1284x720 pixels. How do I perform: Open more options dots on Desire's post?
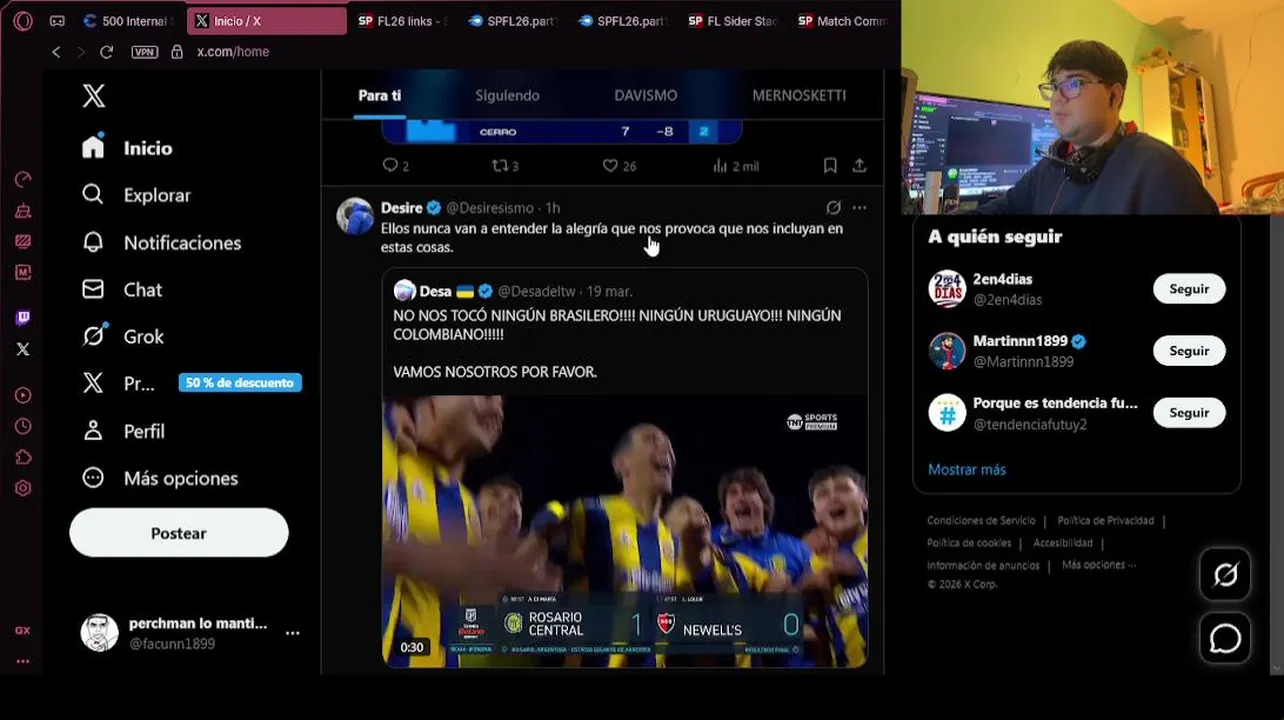tap(859, 208)
